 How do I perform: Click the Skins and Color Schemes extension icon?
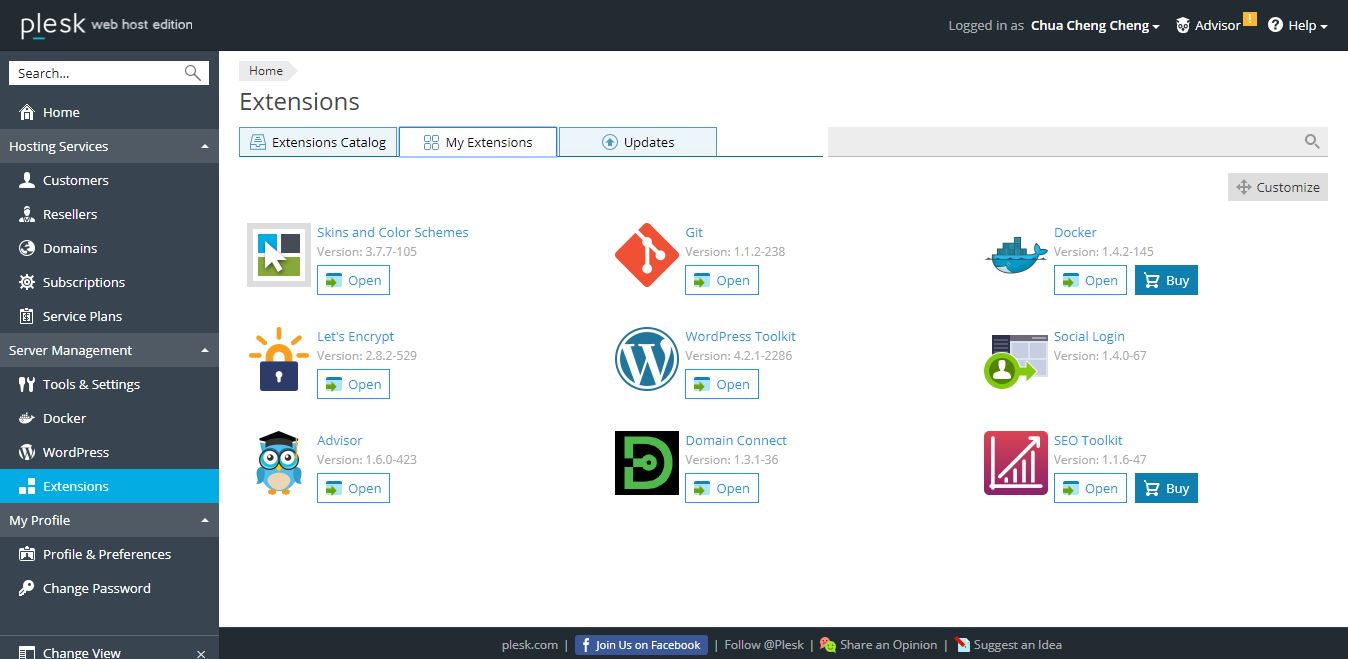pos(279,255)
